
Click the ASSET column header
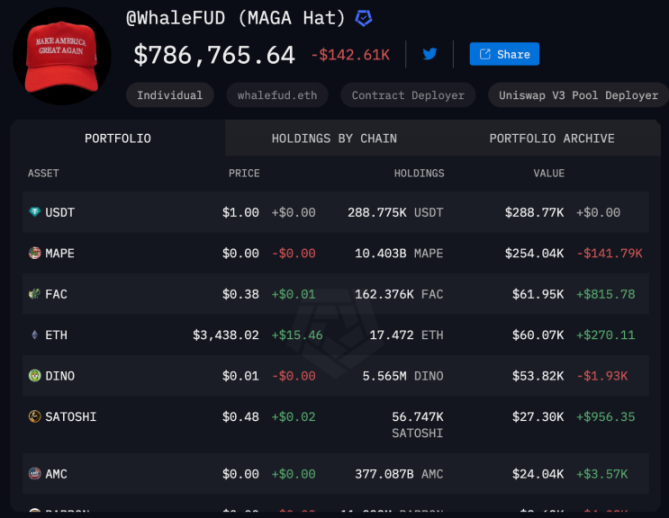(x=44, y=173)
